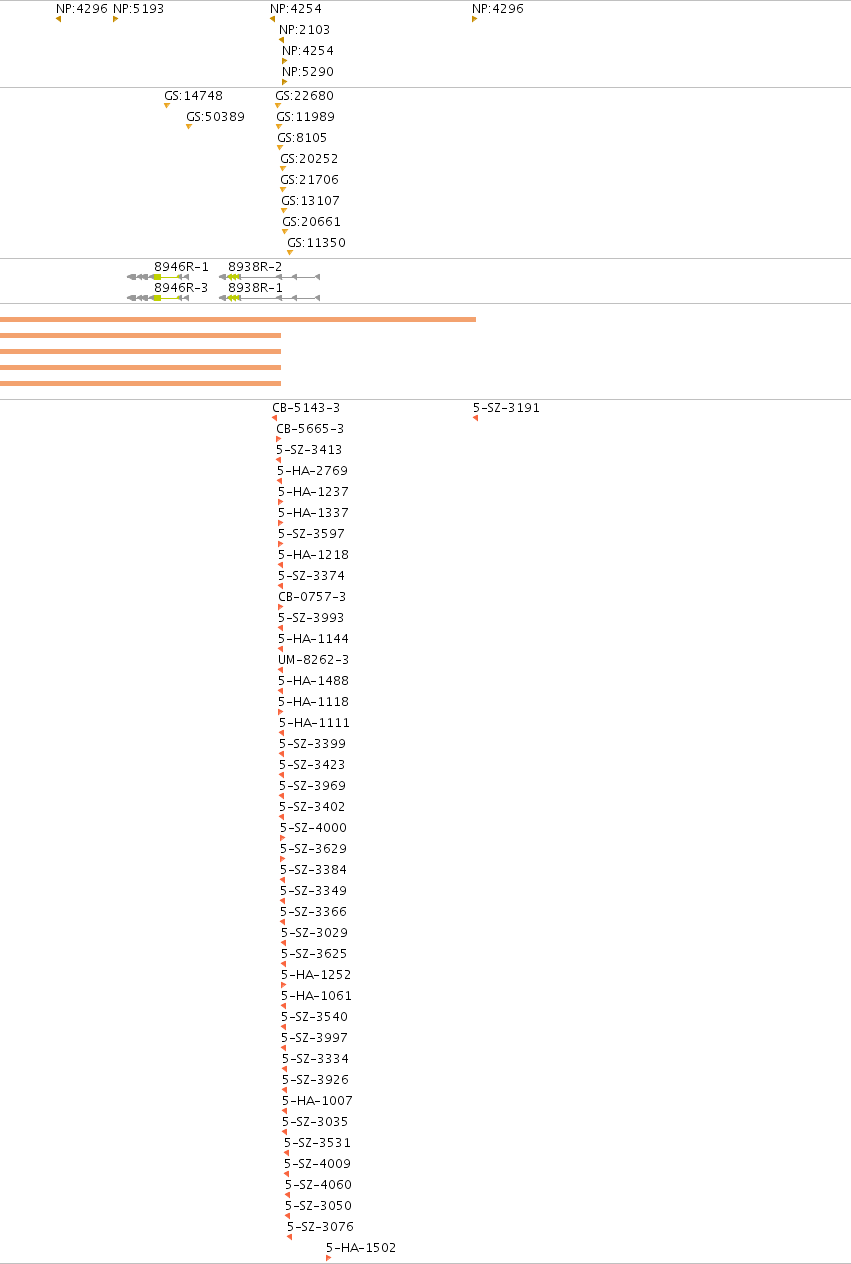The image size is (851, 1264).
Task: Click the 5-SZ-4060 label
Action: [x=318, y=1185]
